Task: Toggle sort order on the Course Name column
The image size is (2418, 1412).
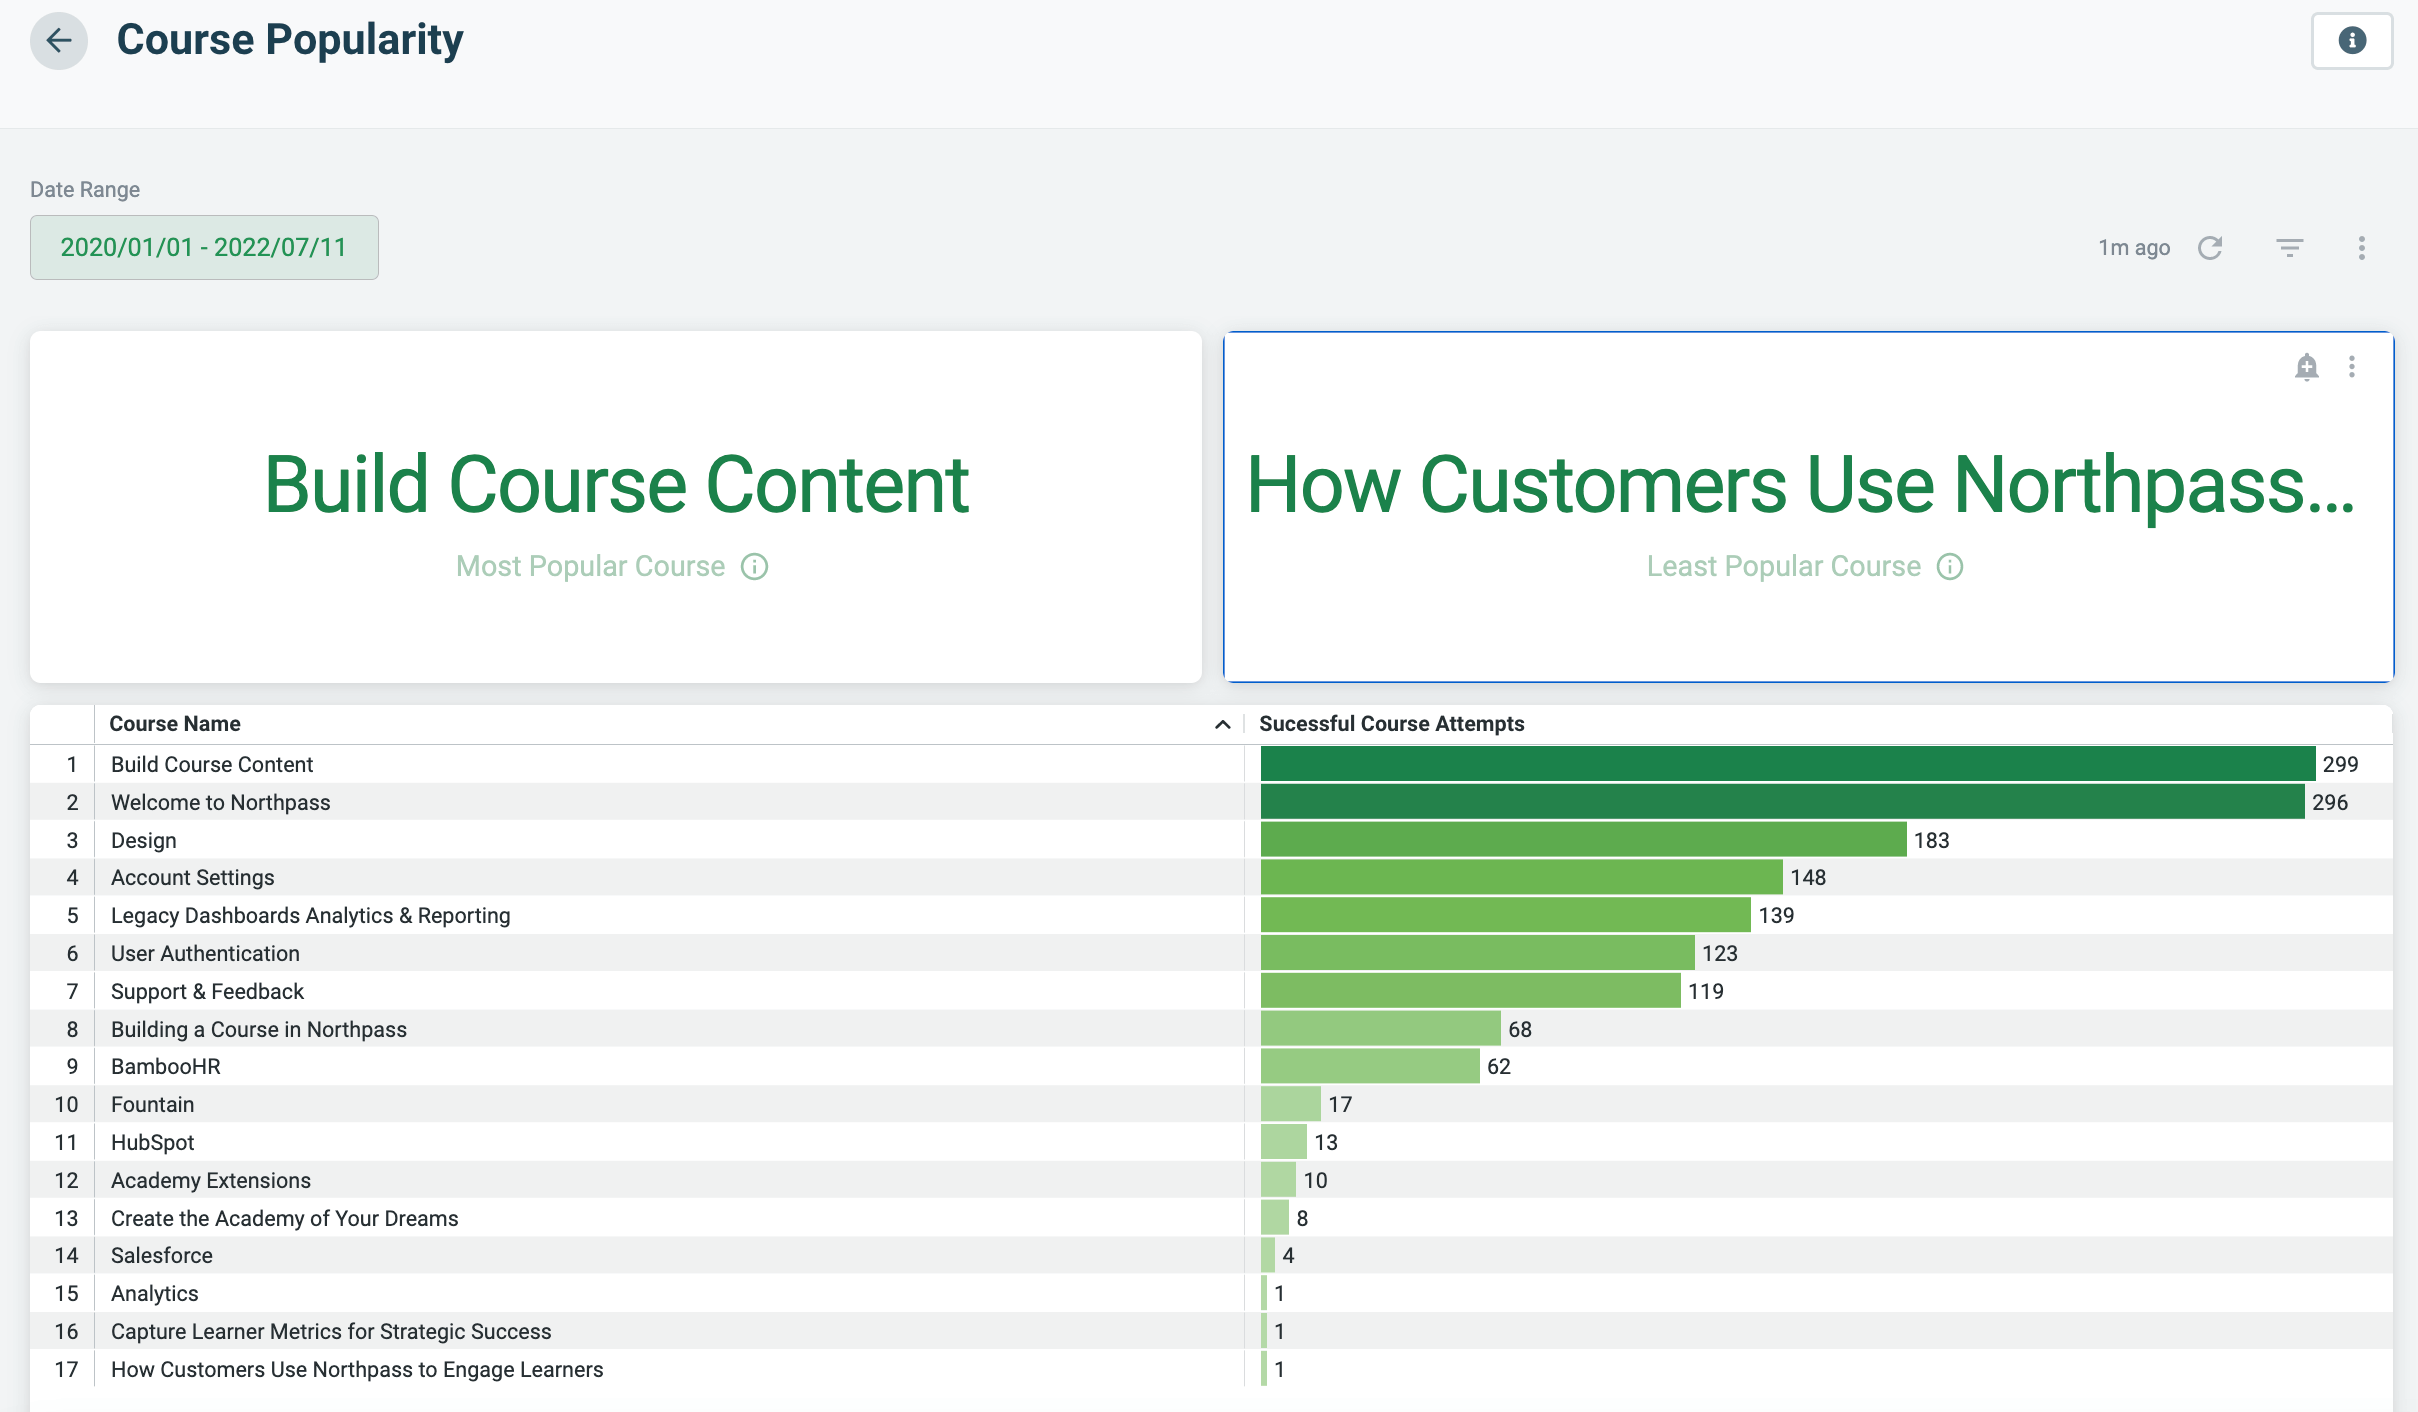Action: tap(1221, 723)
